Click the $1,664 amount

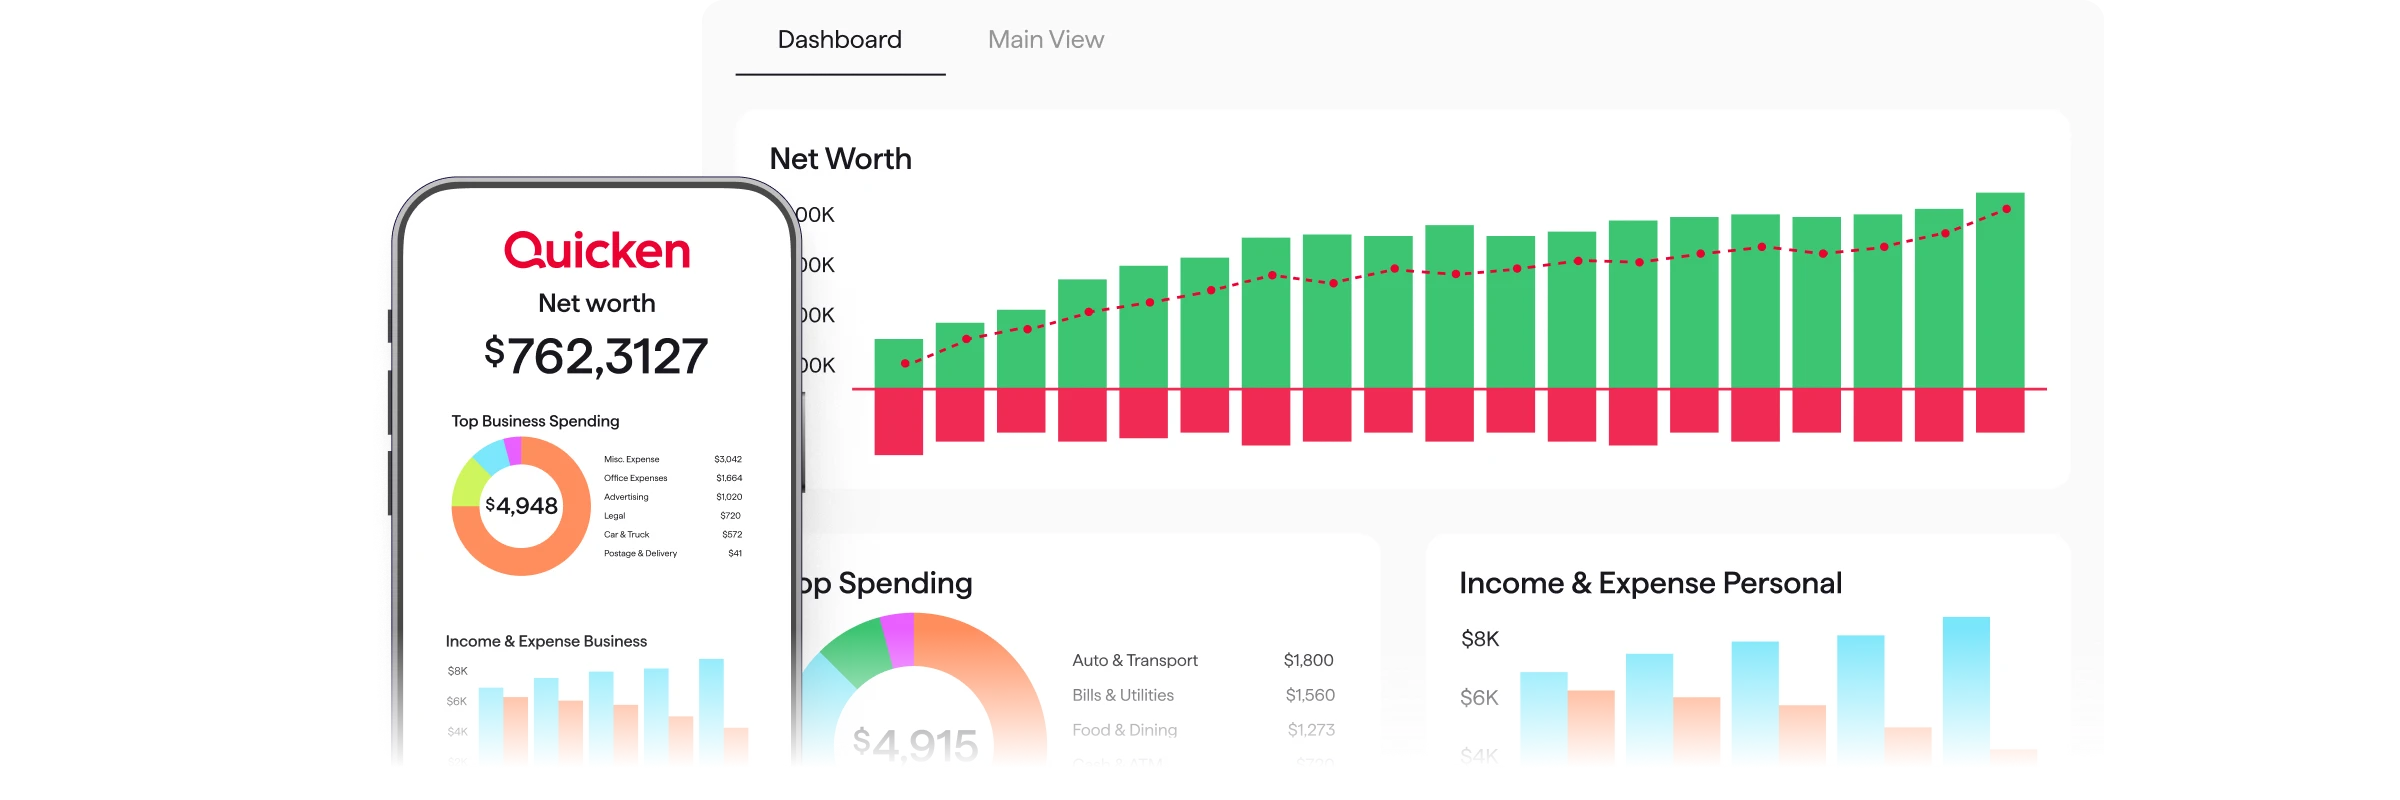click(729, 478)
